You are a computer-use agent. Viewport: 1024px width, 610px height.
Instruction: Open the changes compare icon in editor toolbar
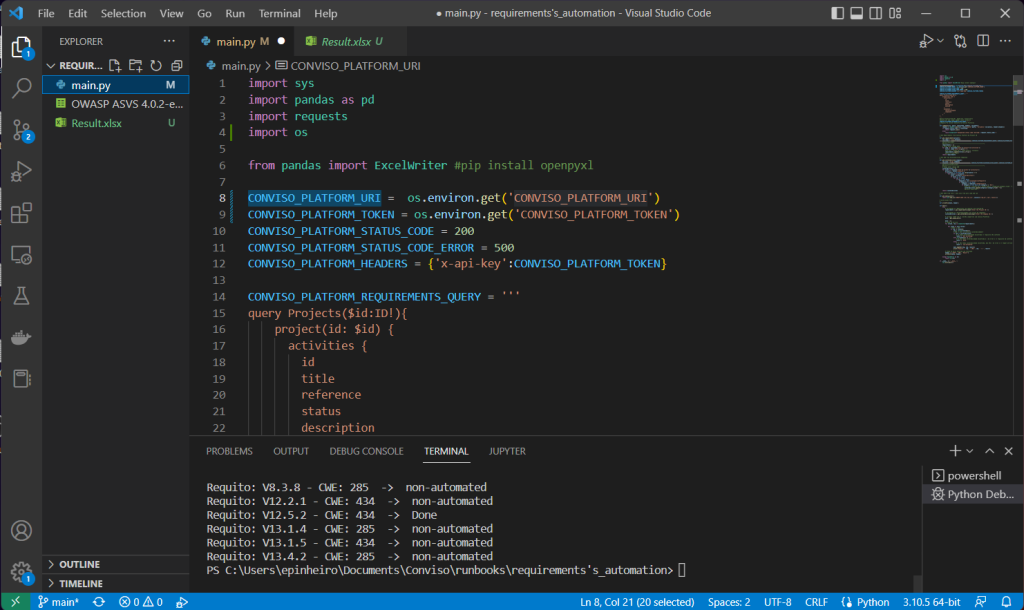[x=960, y=41]
